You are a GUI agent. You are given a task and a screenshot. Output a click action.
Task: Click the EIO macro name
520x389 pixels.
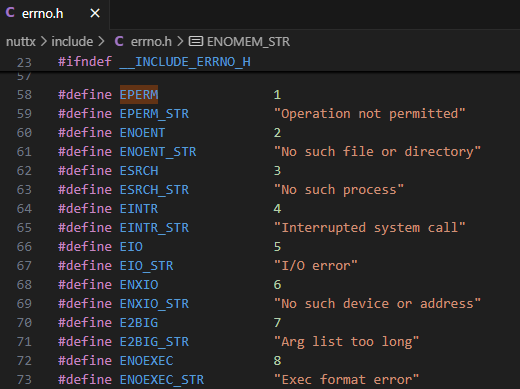[x=131, y=247]
